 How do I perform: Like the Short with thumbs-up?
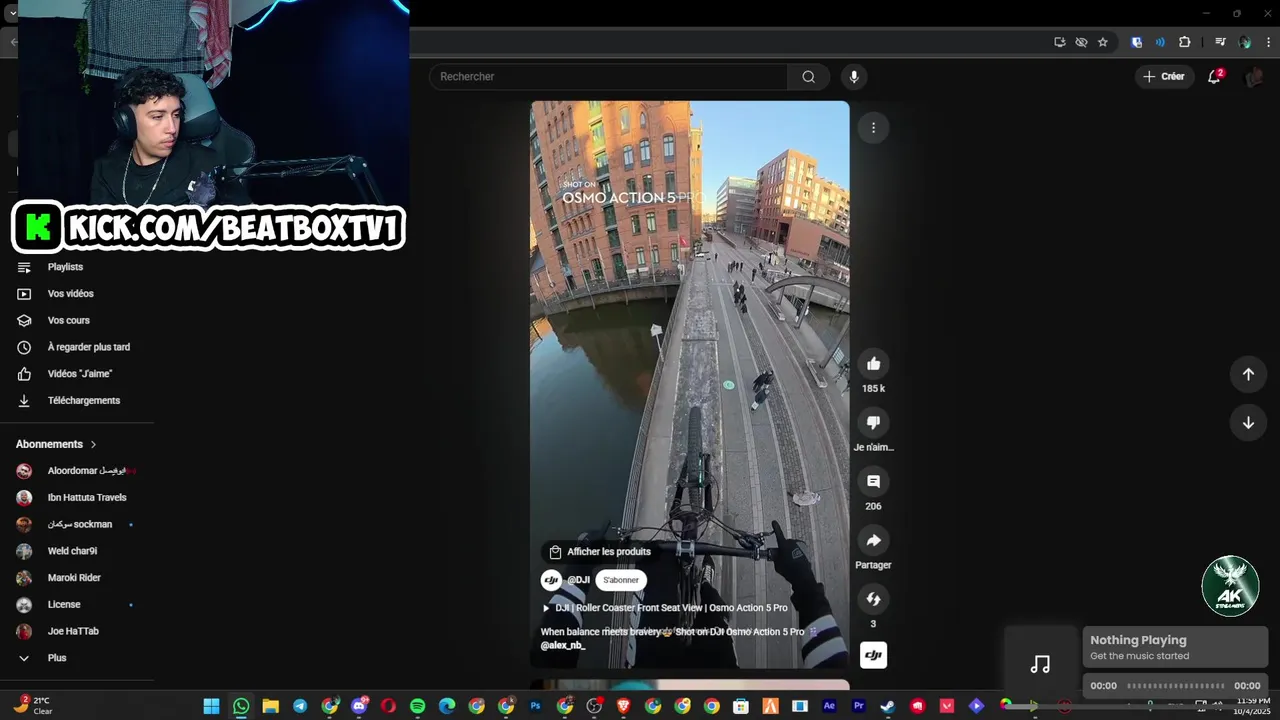tap(873, 364)
